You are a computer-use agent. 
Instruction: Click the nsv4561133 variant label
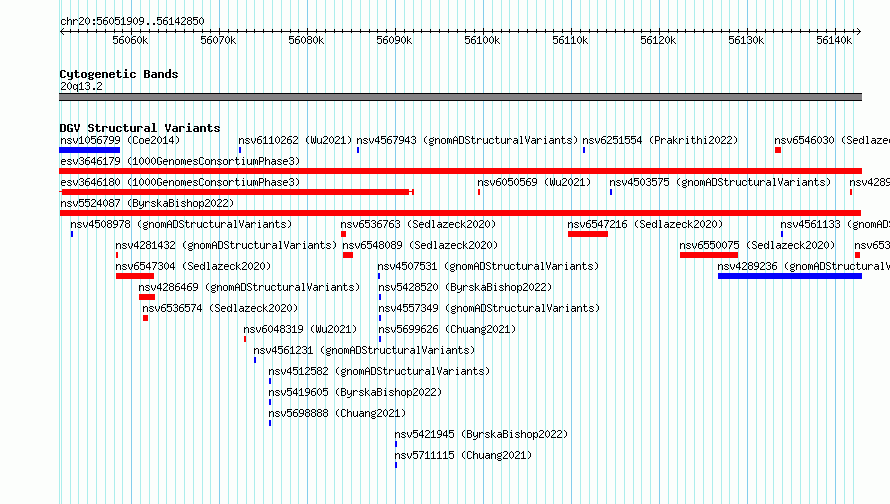835,224
